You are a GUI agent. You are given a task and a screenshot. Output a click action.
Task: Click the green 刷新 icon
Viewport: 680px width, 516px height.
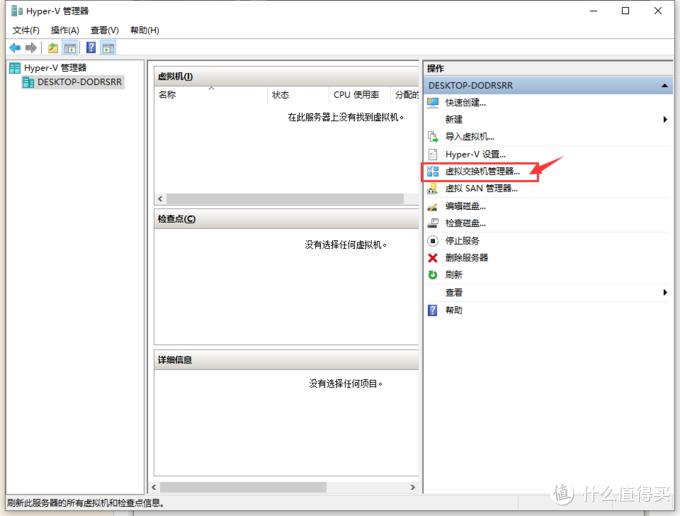click(x=432, y=275)
